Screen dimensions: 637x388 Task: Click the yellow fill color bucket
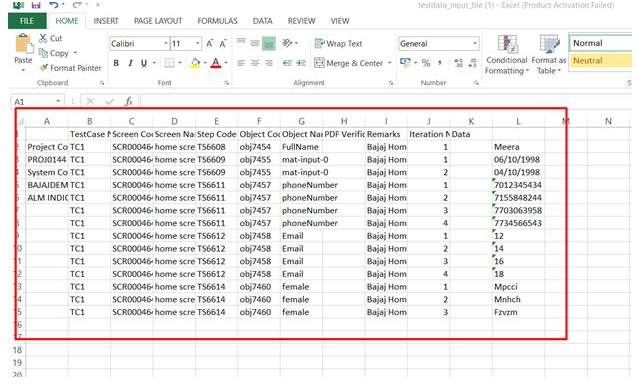[195, 63]
